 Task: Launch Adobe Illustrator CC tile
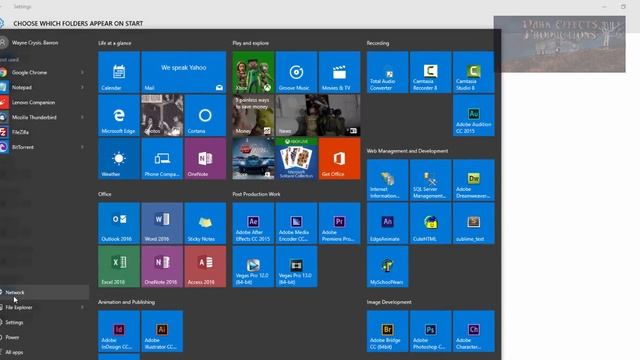(162, 331)
